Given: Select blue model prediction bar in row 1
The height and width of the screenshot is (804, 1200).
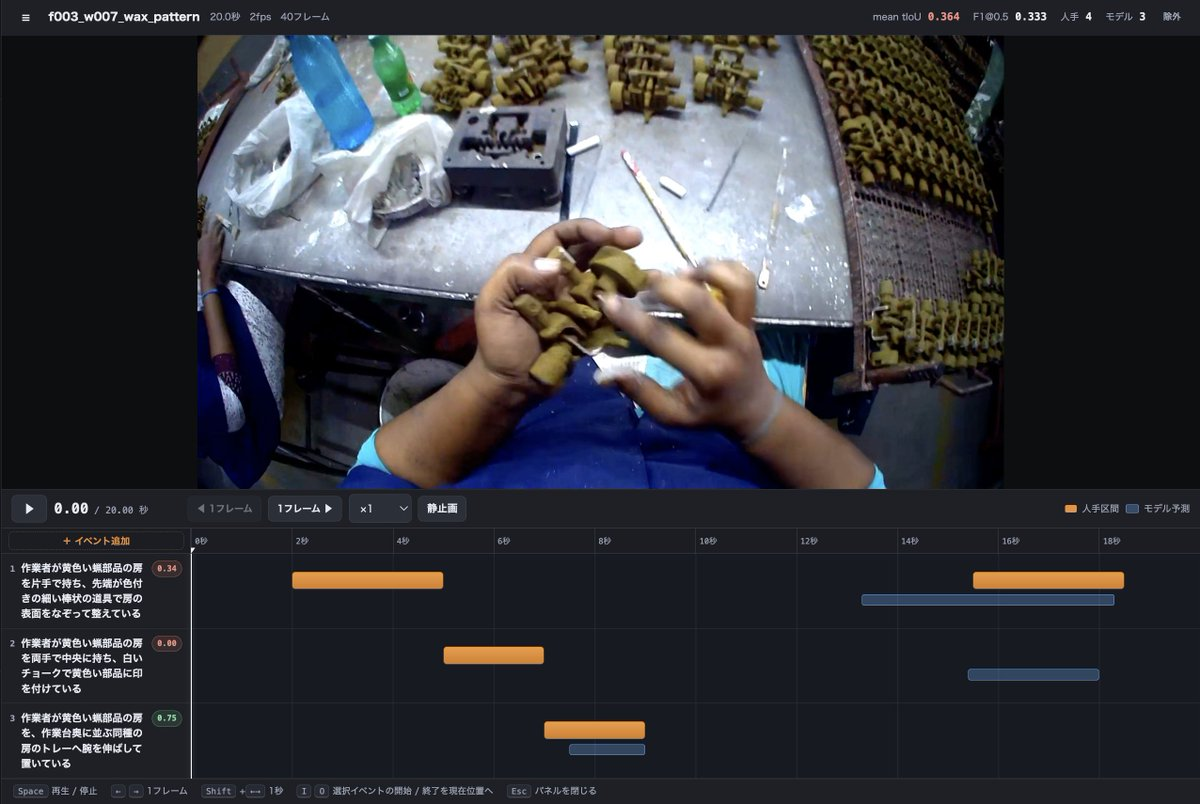Looking at the screenshot, I should 988,600.
